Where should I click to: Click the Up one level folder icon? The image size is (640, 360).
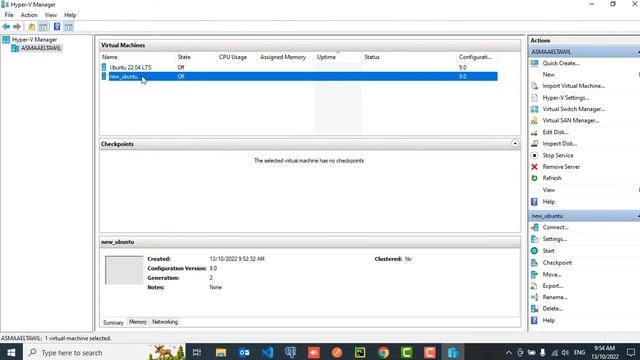point(31,27)
